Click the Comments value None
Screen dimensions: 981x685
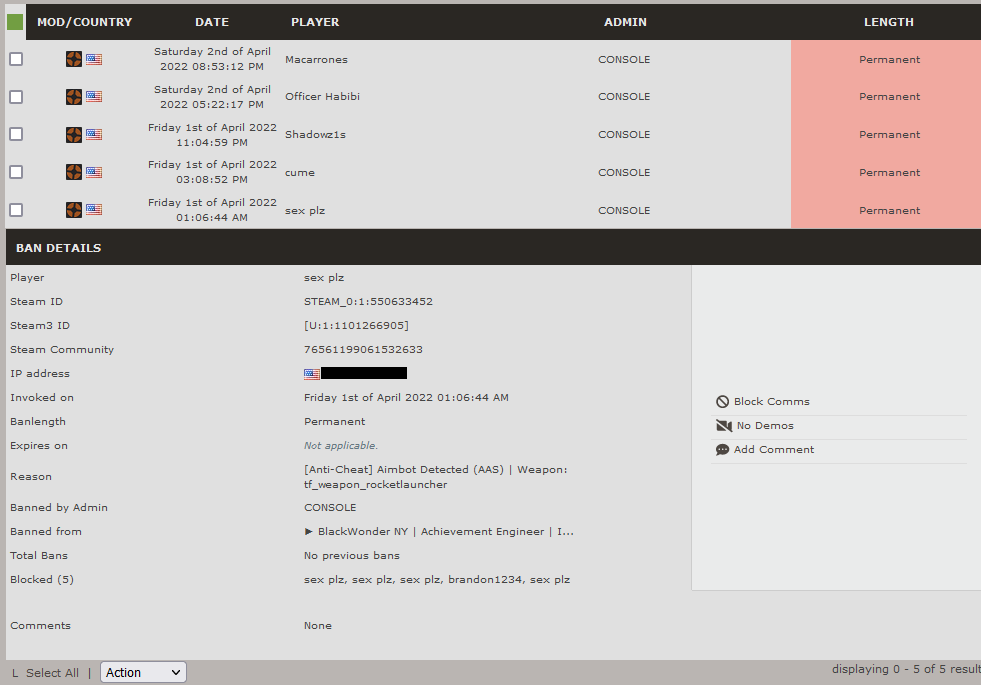click(x=318, y=626)
